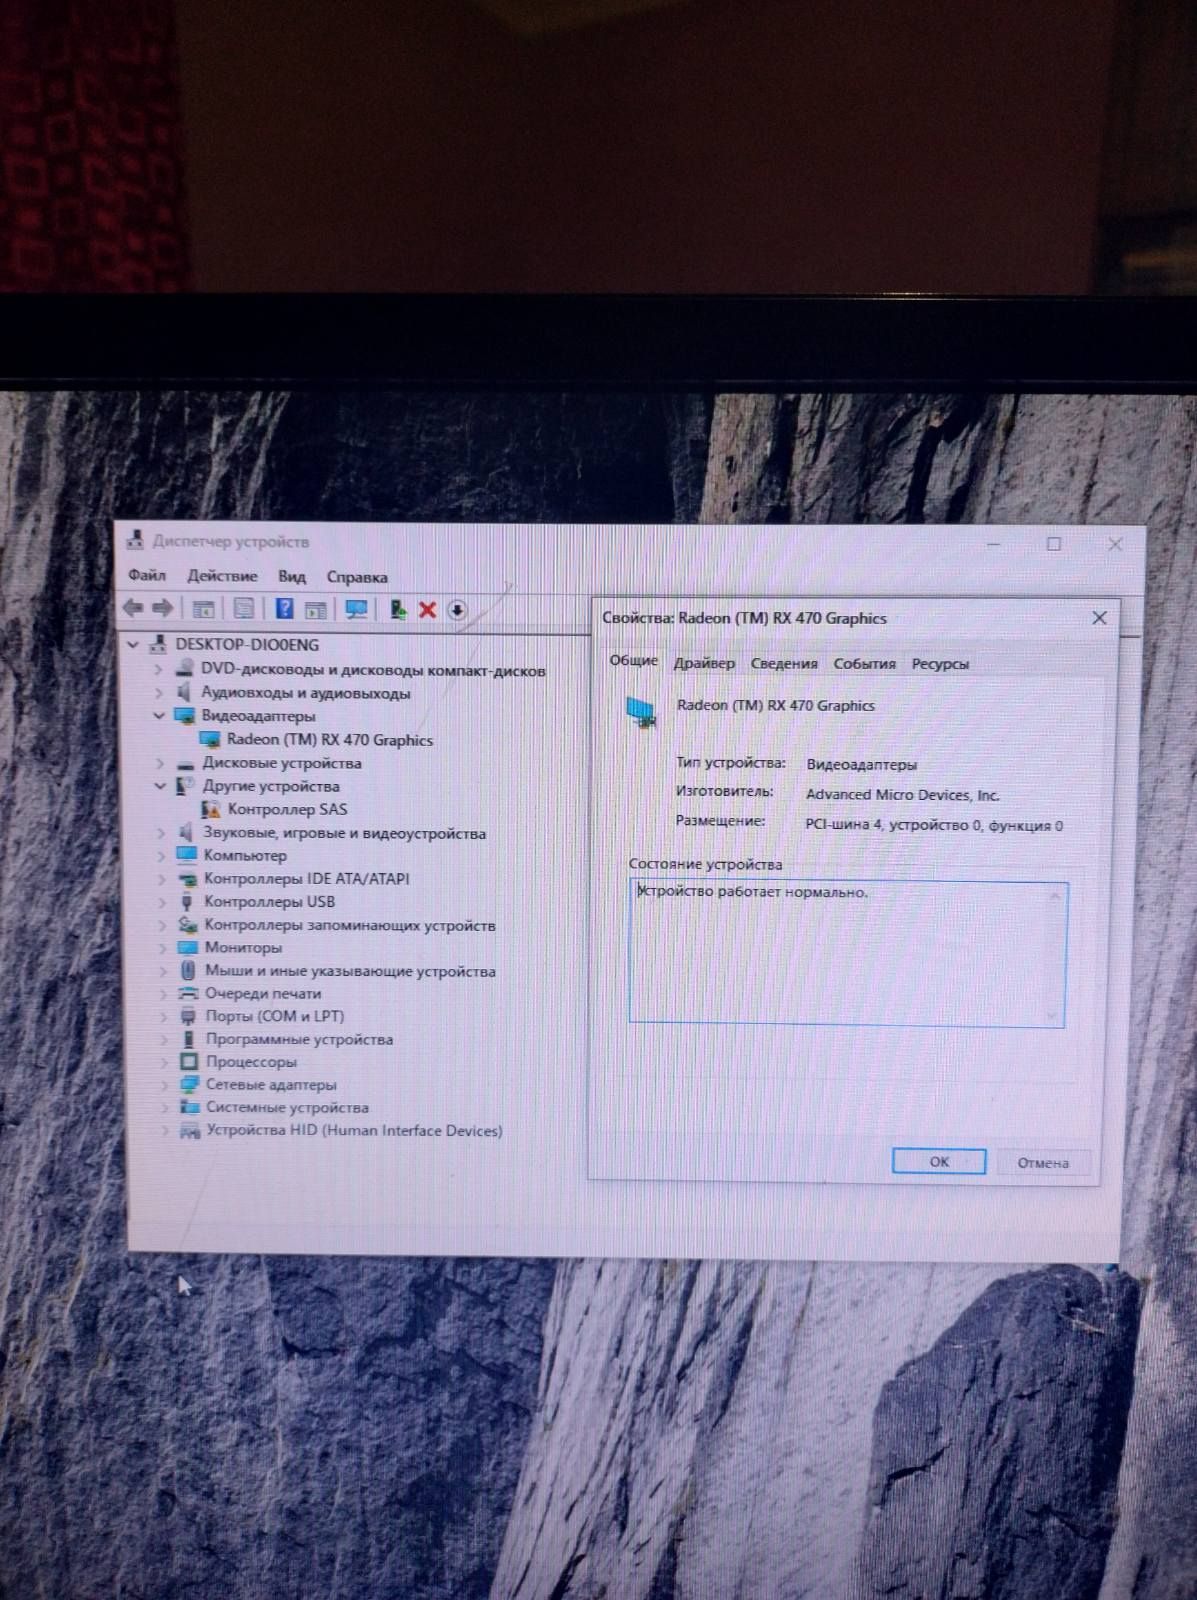The width and height of the screenshot is (1197, 1600).
Task: Expand the Системные устройства category
Action: [x=164, y=1108]
